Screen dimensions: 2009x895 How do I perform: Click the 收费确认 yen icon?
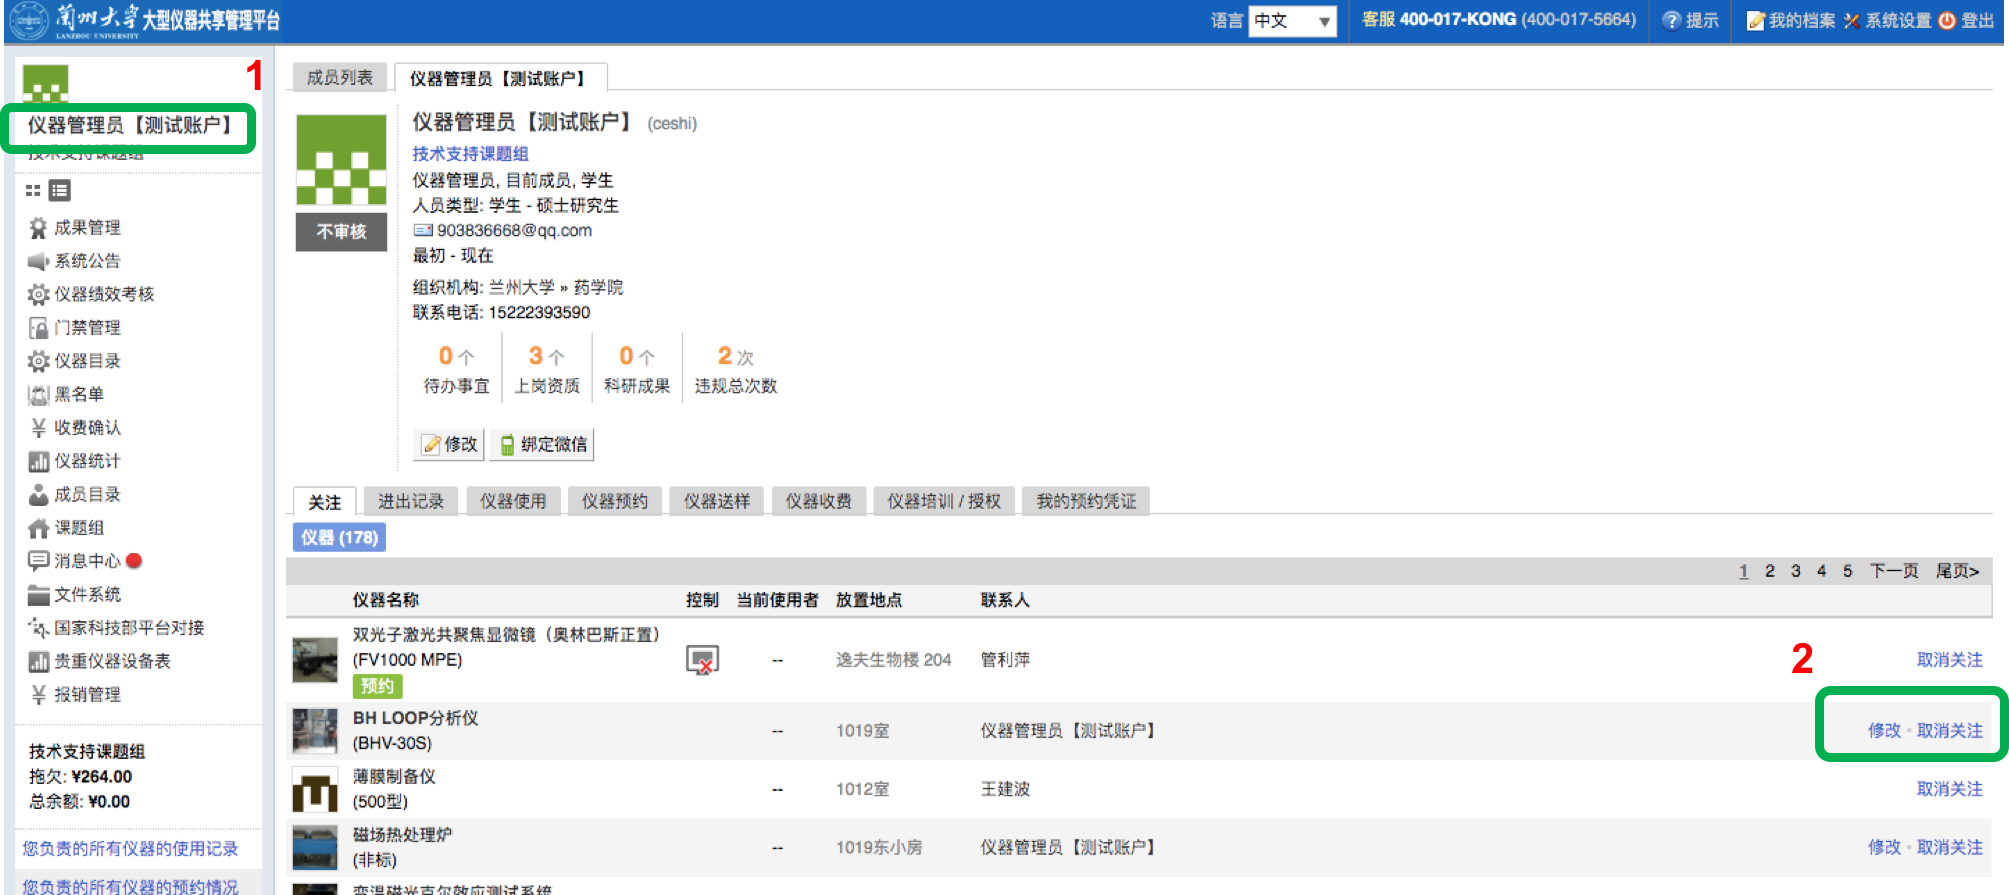pyautogui.click(x=38, y=428)
